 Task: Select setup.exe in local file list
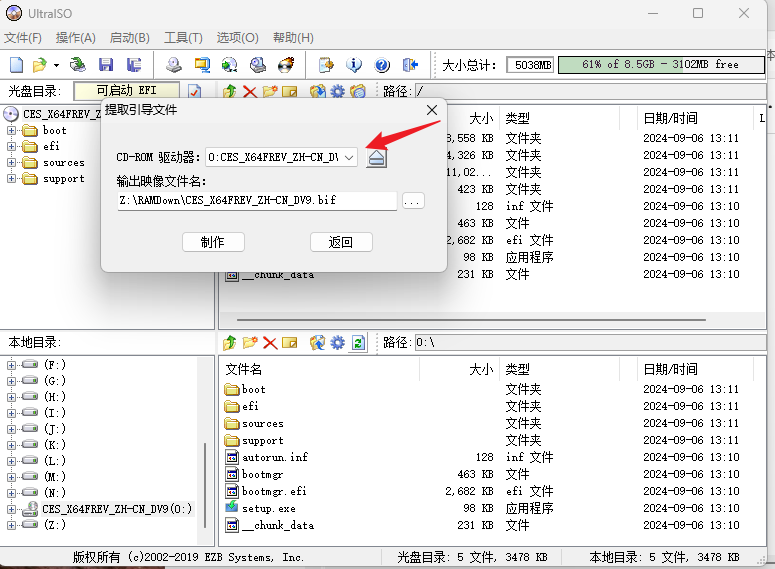coord(269,508)
